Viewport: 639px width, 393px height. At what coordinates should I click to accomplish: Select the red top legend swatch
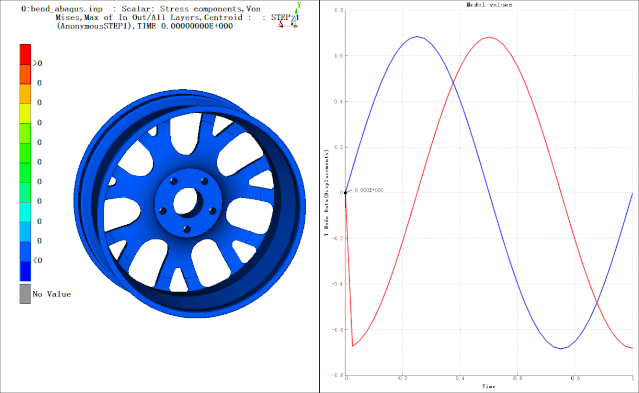(25, 54)
